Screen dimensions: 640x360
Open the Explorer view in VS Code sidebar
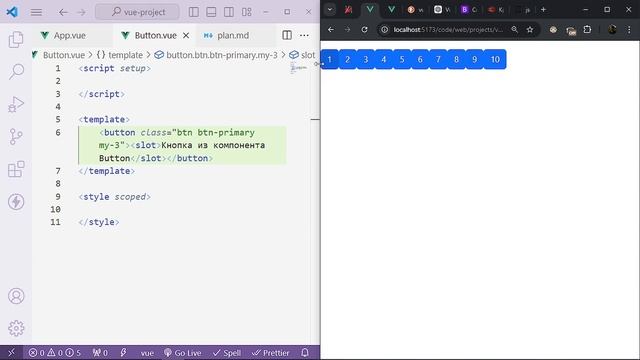point(16,39)
